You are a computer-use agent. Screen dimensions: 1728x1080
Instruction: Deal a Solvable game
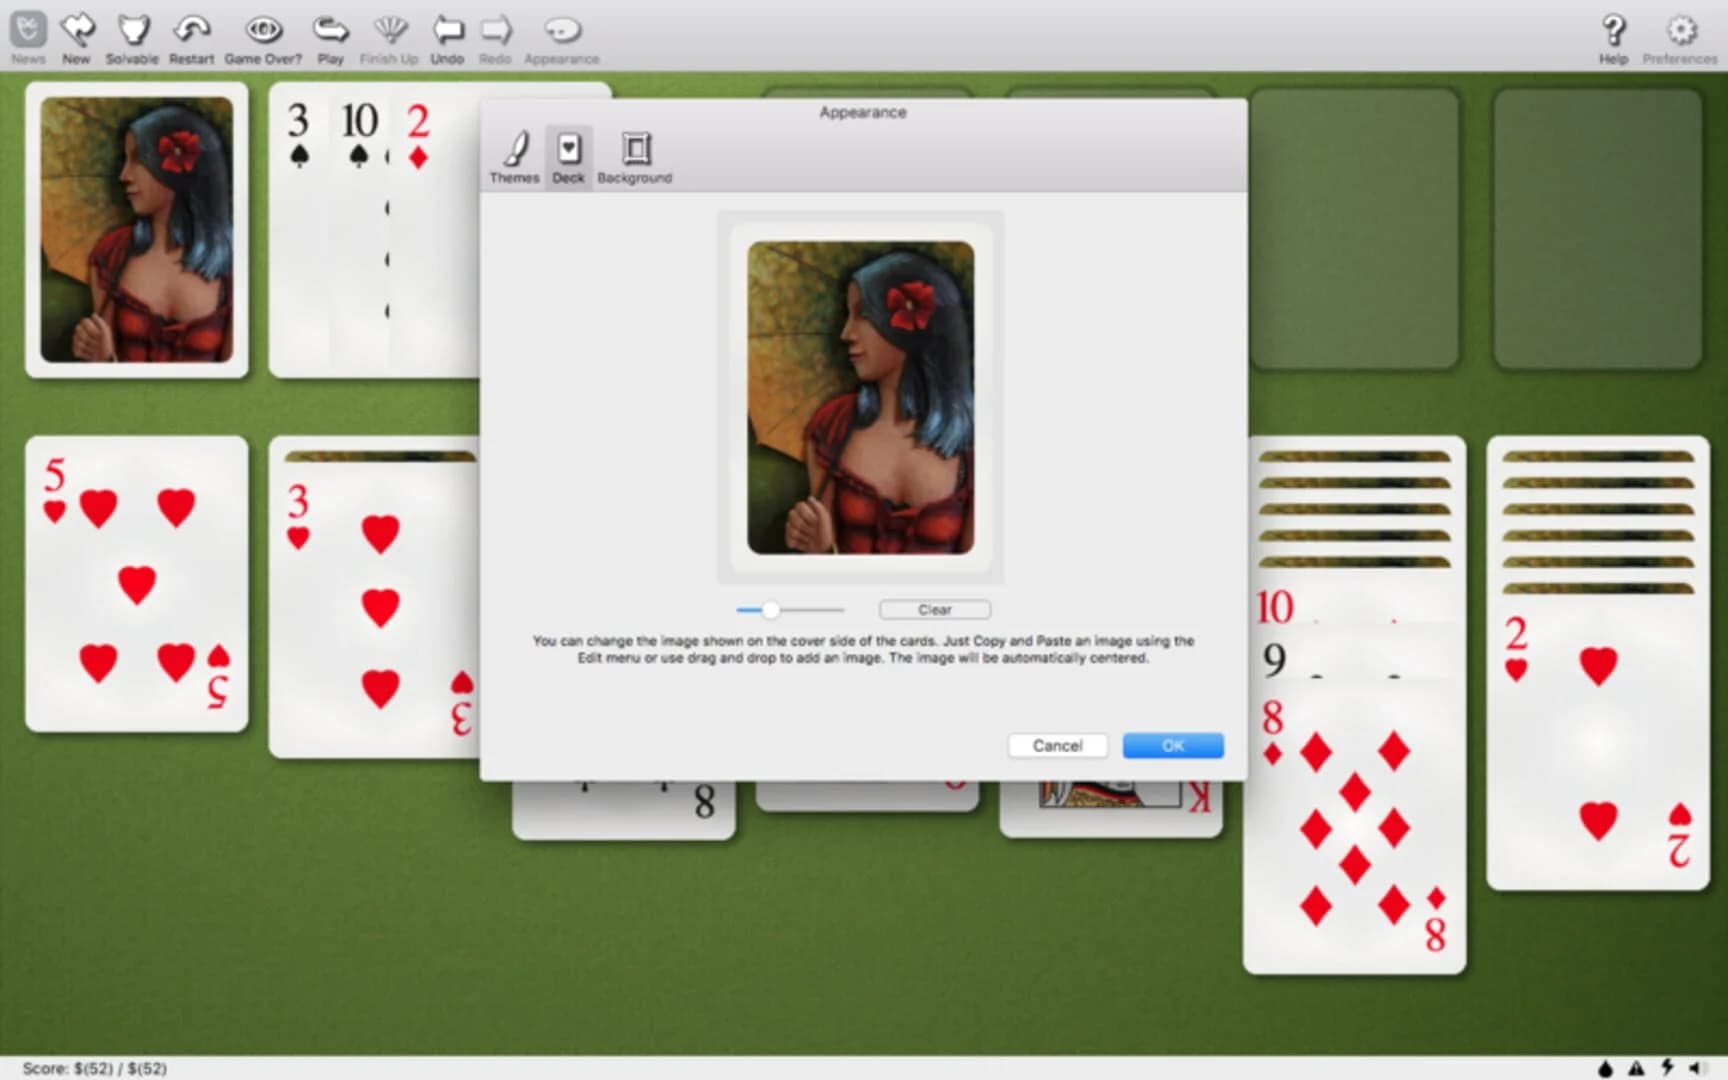tap(132, 30)
